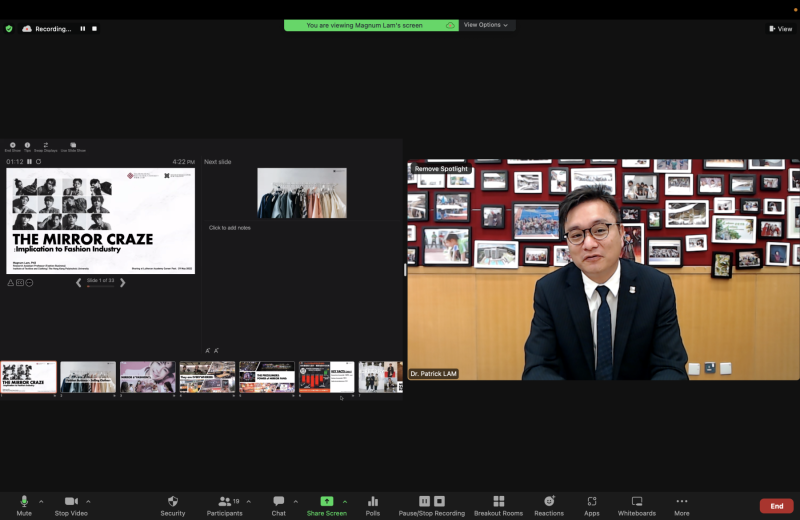The width and height of the screenshot is (800, 520).
Task: Open Breakout Rooms
Action: 498,506
